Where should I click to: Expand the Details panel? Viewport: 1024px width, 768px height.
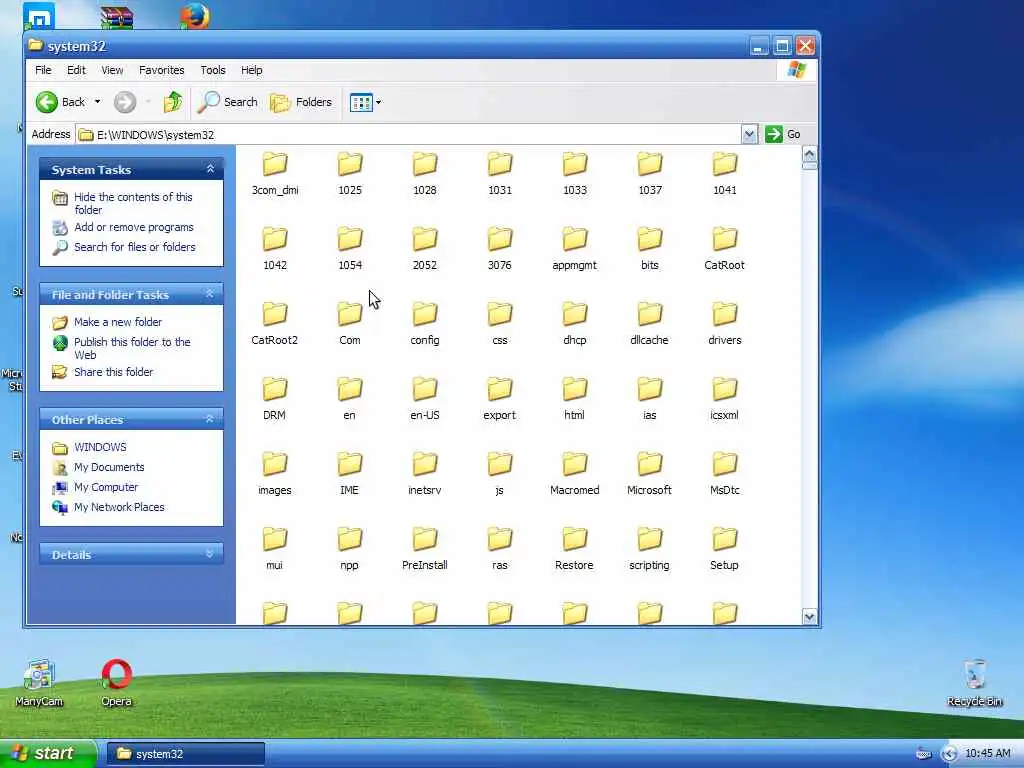pos(210,554)
